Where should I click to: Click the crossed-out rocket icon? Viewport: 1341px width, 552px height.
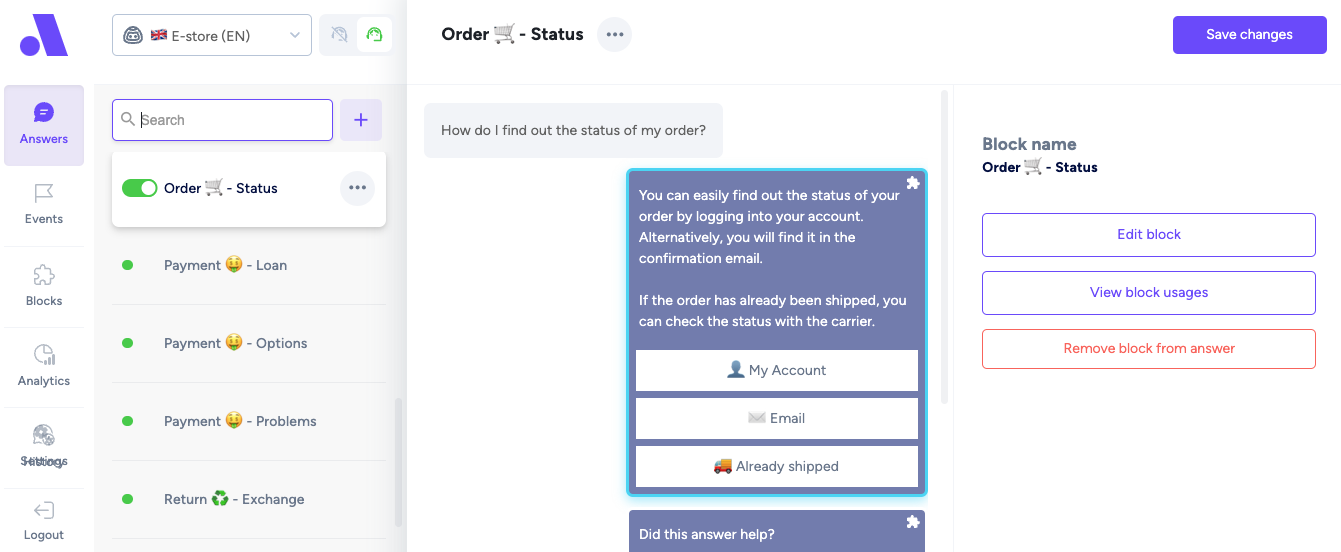339,35
